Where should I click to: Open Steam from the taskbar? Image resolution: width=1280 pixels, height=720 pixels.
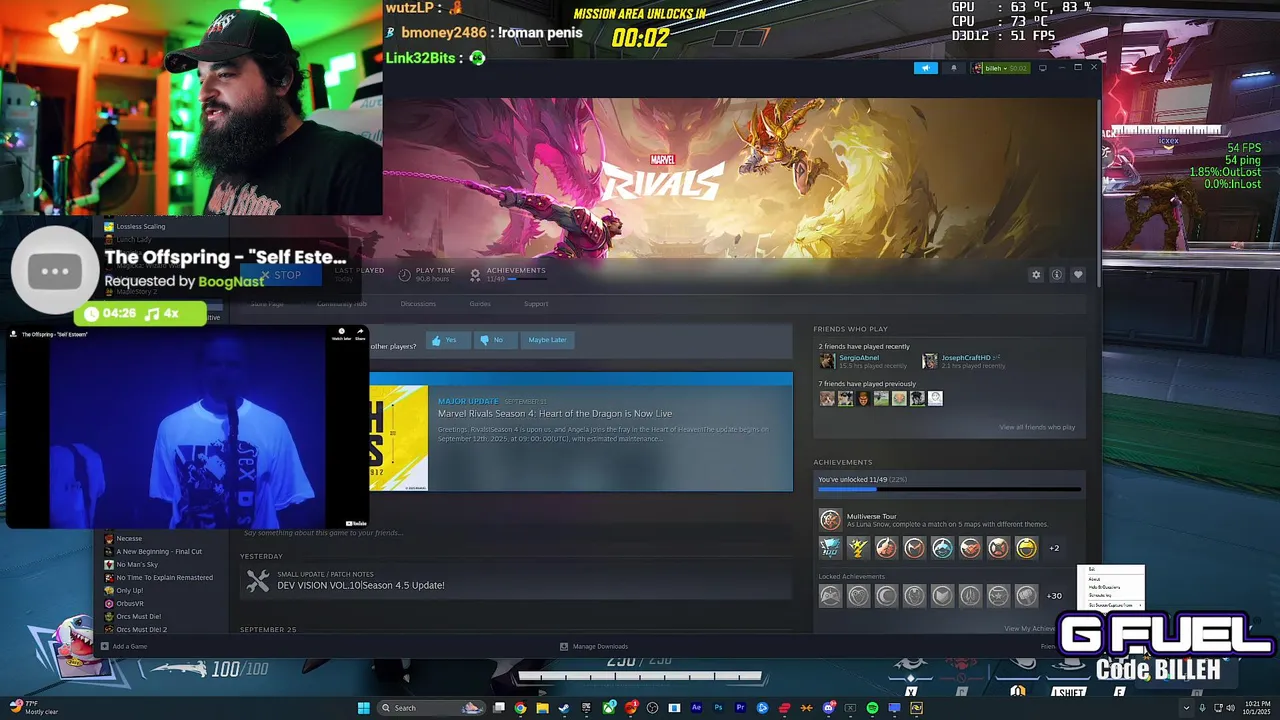pos(564,708)
